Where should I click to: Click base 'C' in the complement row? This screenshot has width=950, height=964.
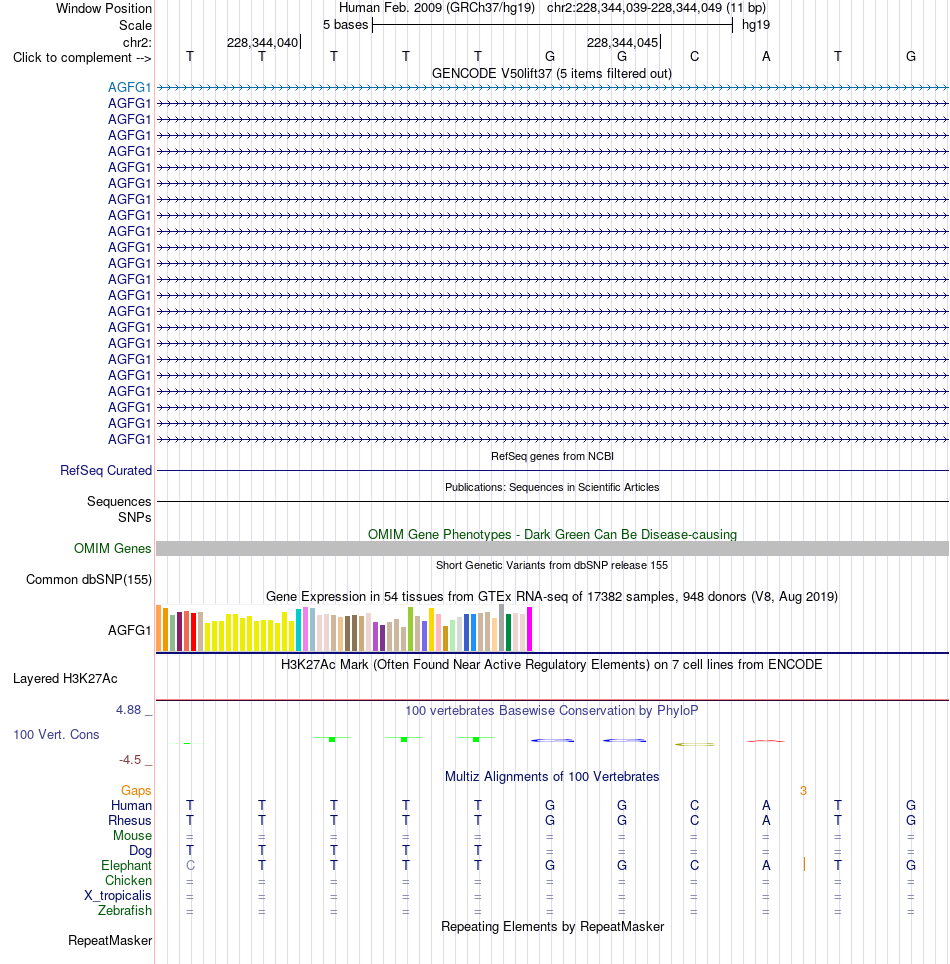point(694,57)
